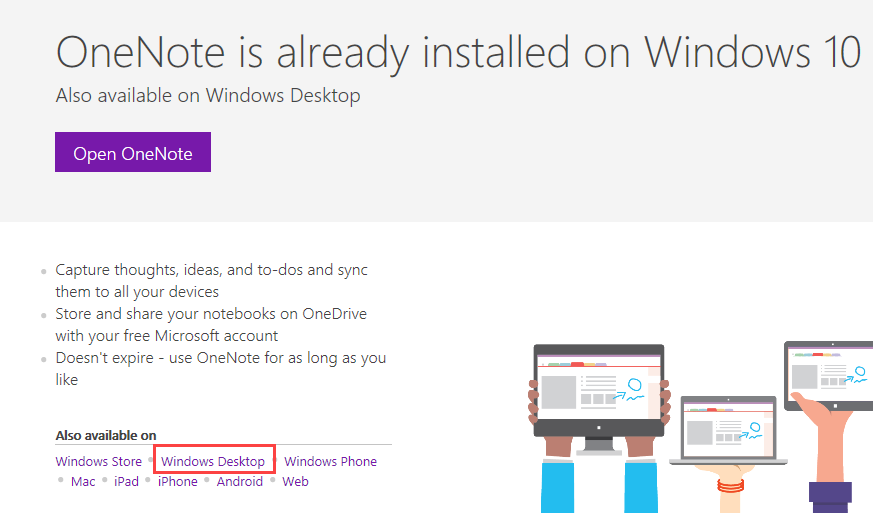Open the Web version link
Screen dimensions: 873x513
295,482
